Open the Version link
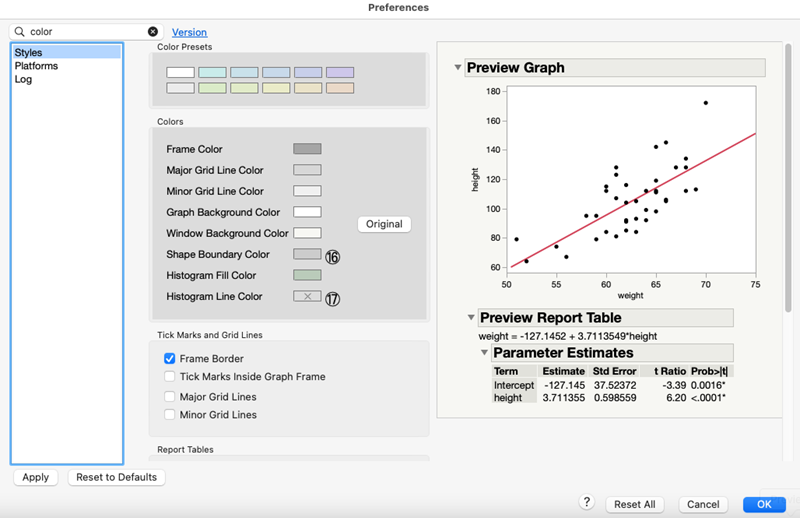The width and height of the screenshot is (800, 518). point(189,32)
